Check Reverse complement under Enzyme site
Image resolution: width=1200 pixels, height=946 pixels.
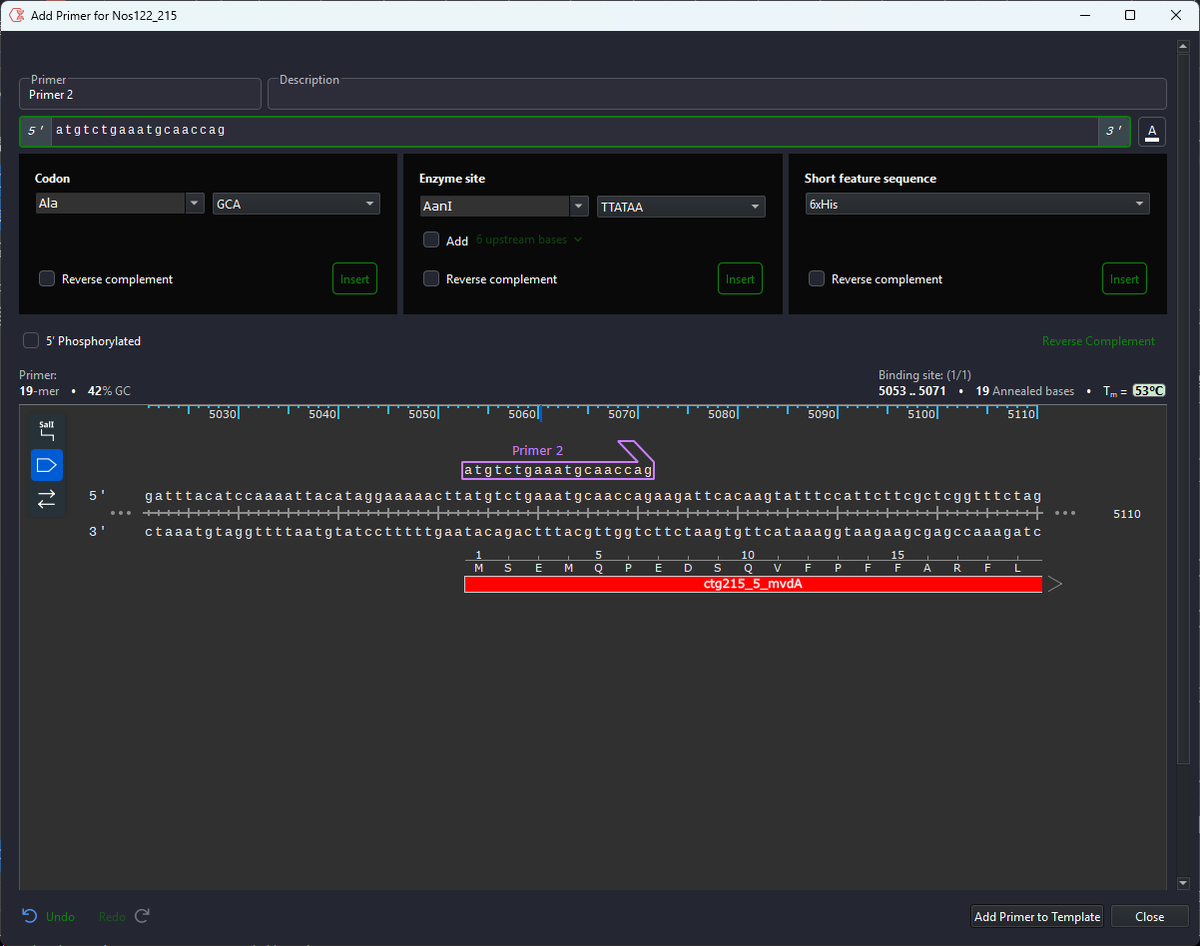(x=431, y=279)
